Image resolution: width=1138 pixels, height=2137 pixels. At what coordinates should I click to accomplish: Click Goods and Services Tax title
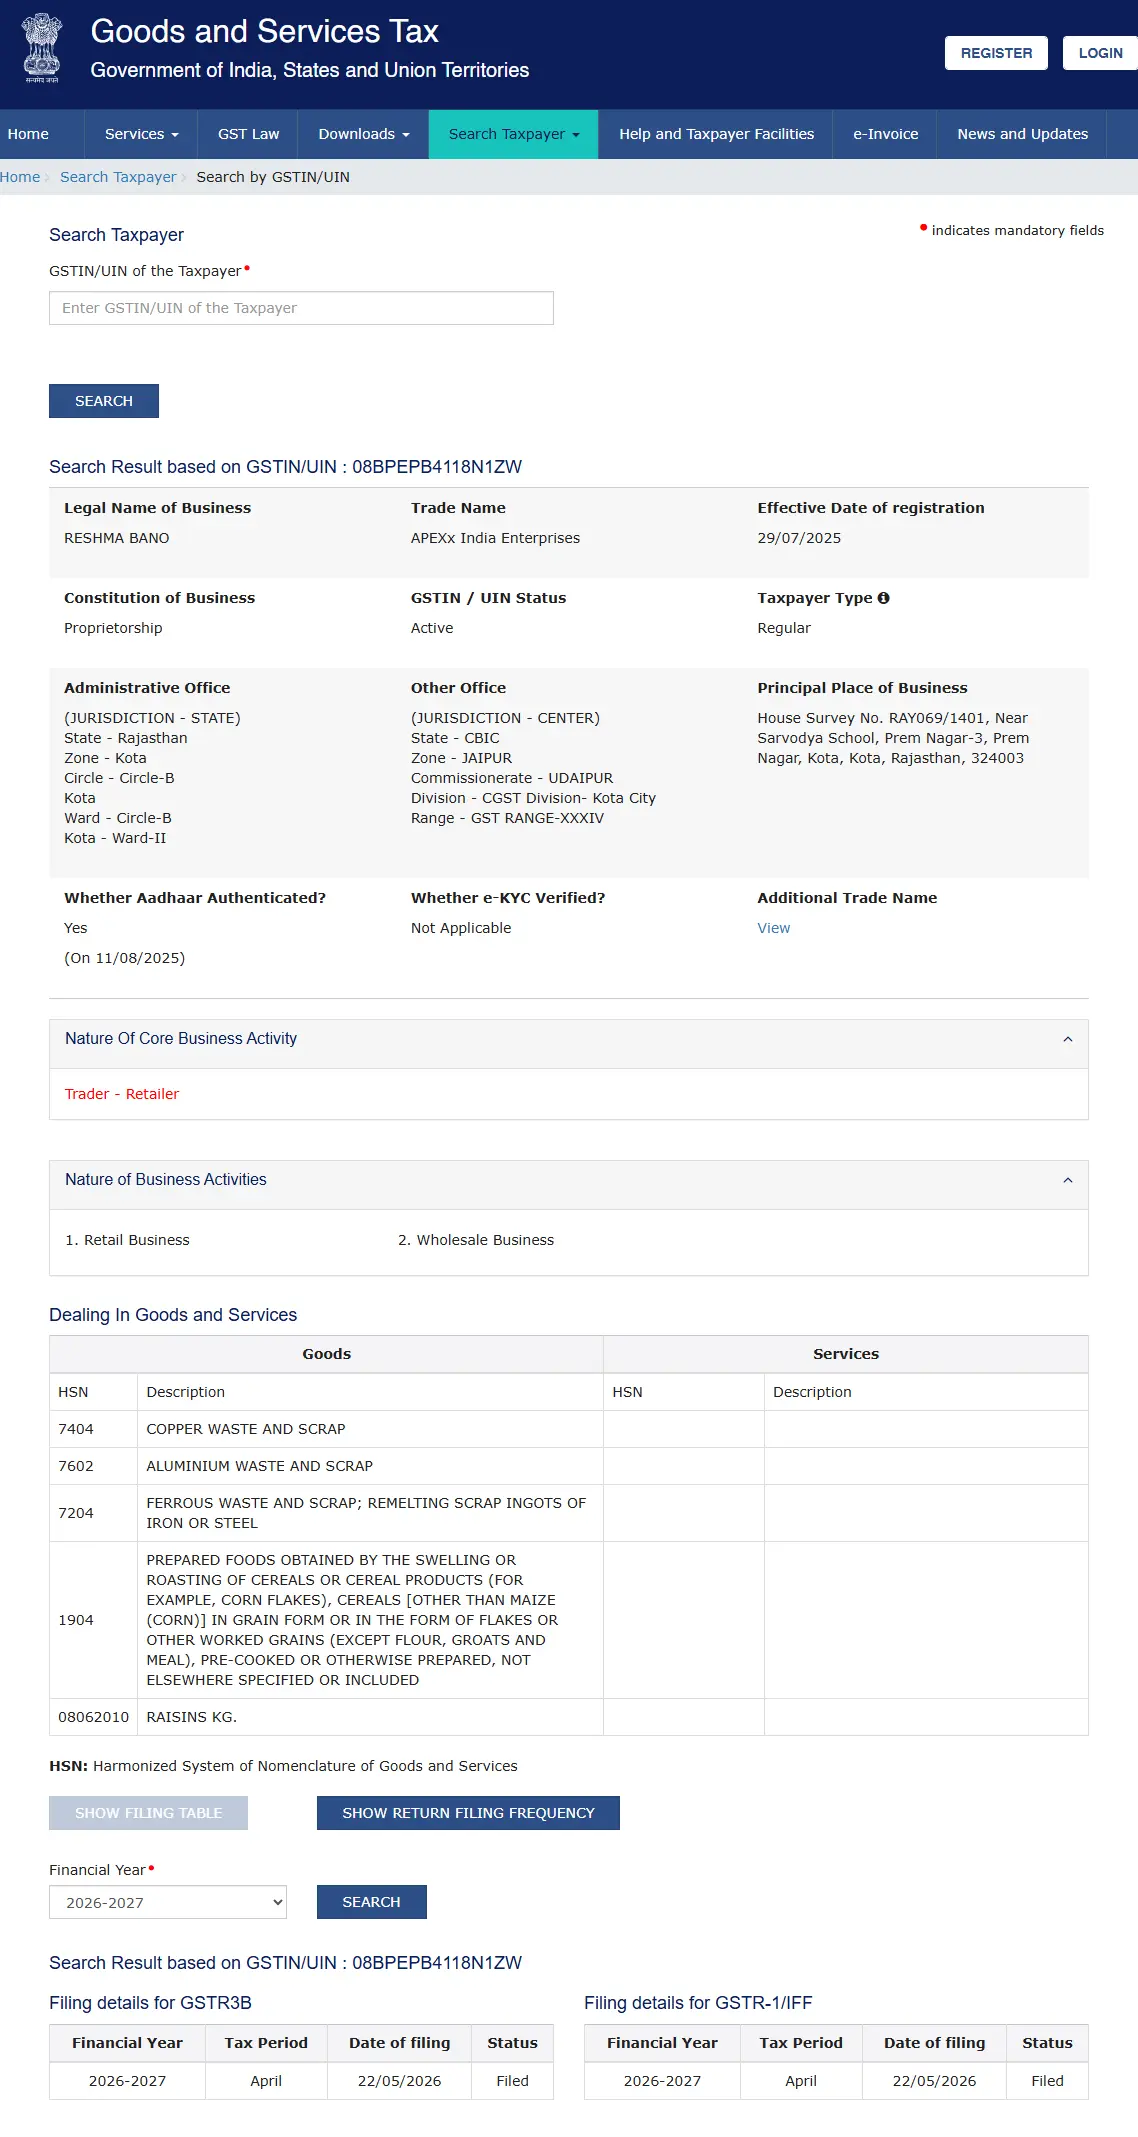click(x=264, y=32)
